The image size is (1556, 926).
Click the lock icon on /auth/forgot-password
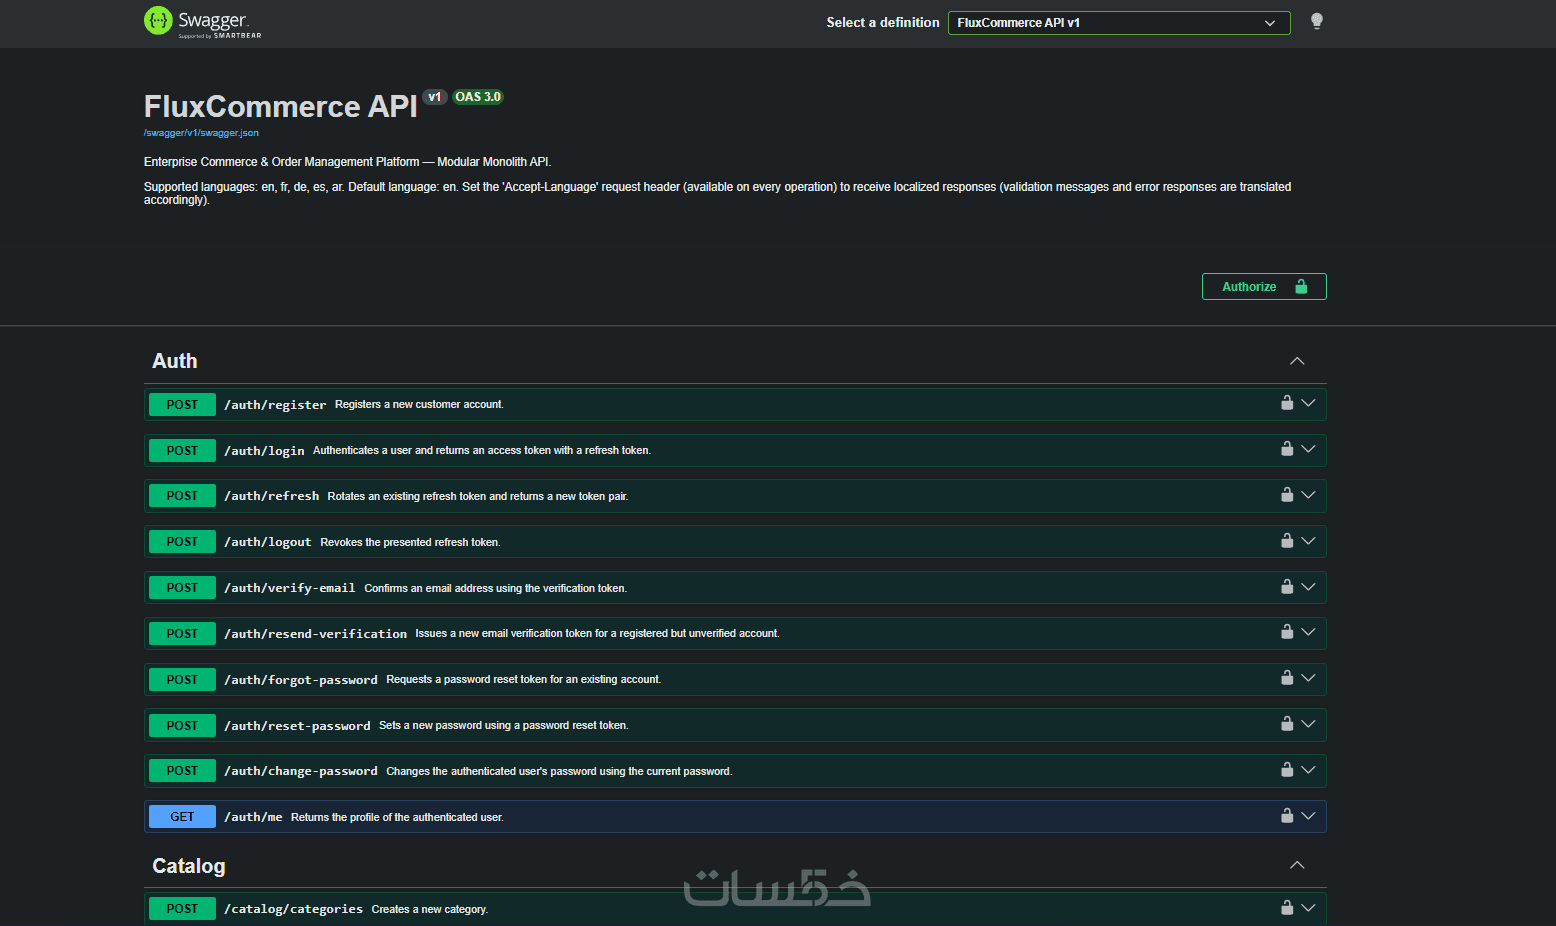tap(1287, 678)
